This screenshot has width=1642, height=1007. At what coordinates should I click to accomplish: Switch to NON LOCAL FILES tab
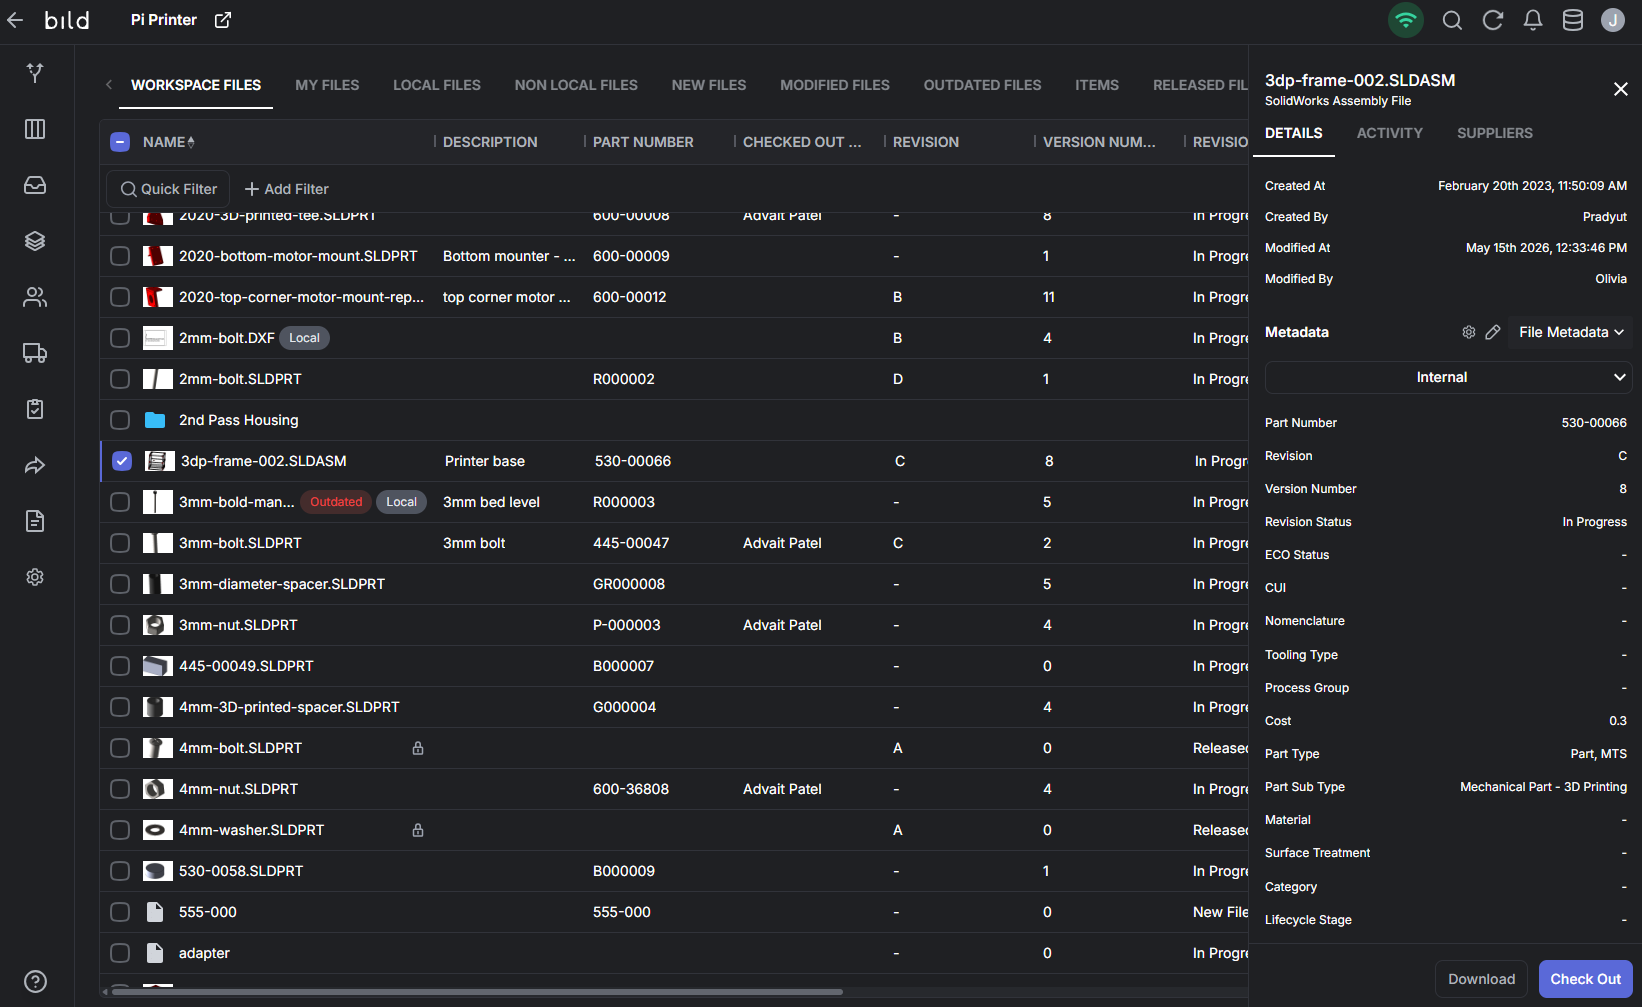tap(576, 85)
